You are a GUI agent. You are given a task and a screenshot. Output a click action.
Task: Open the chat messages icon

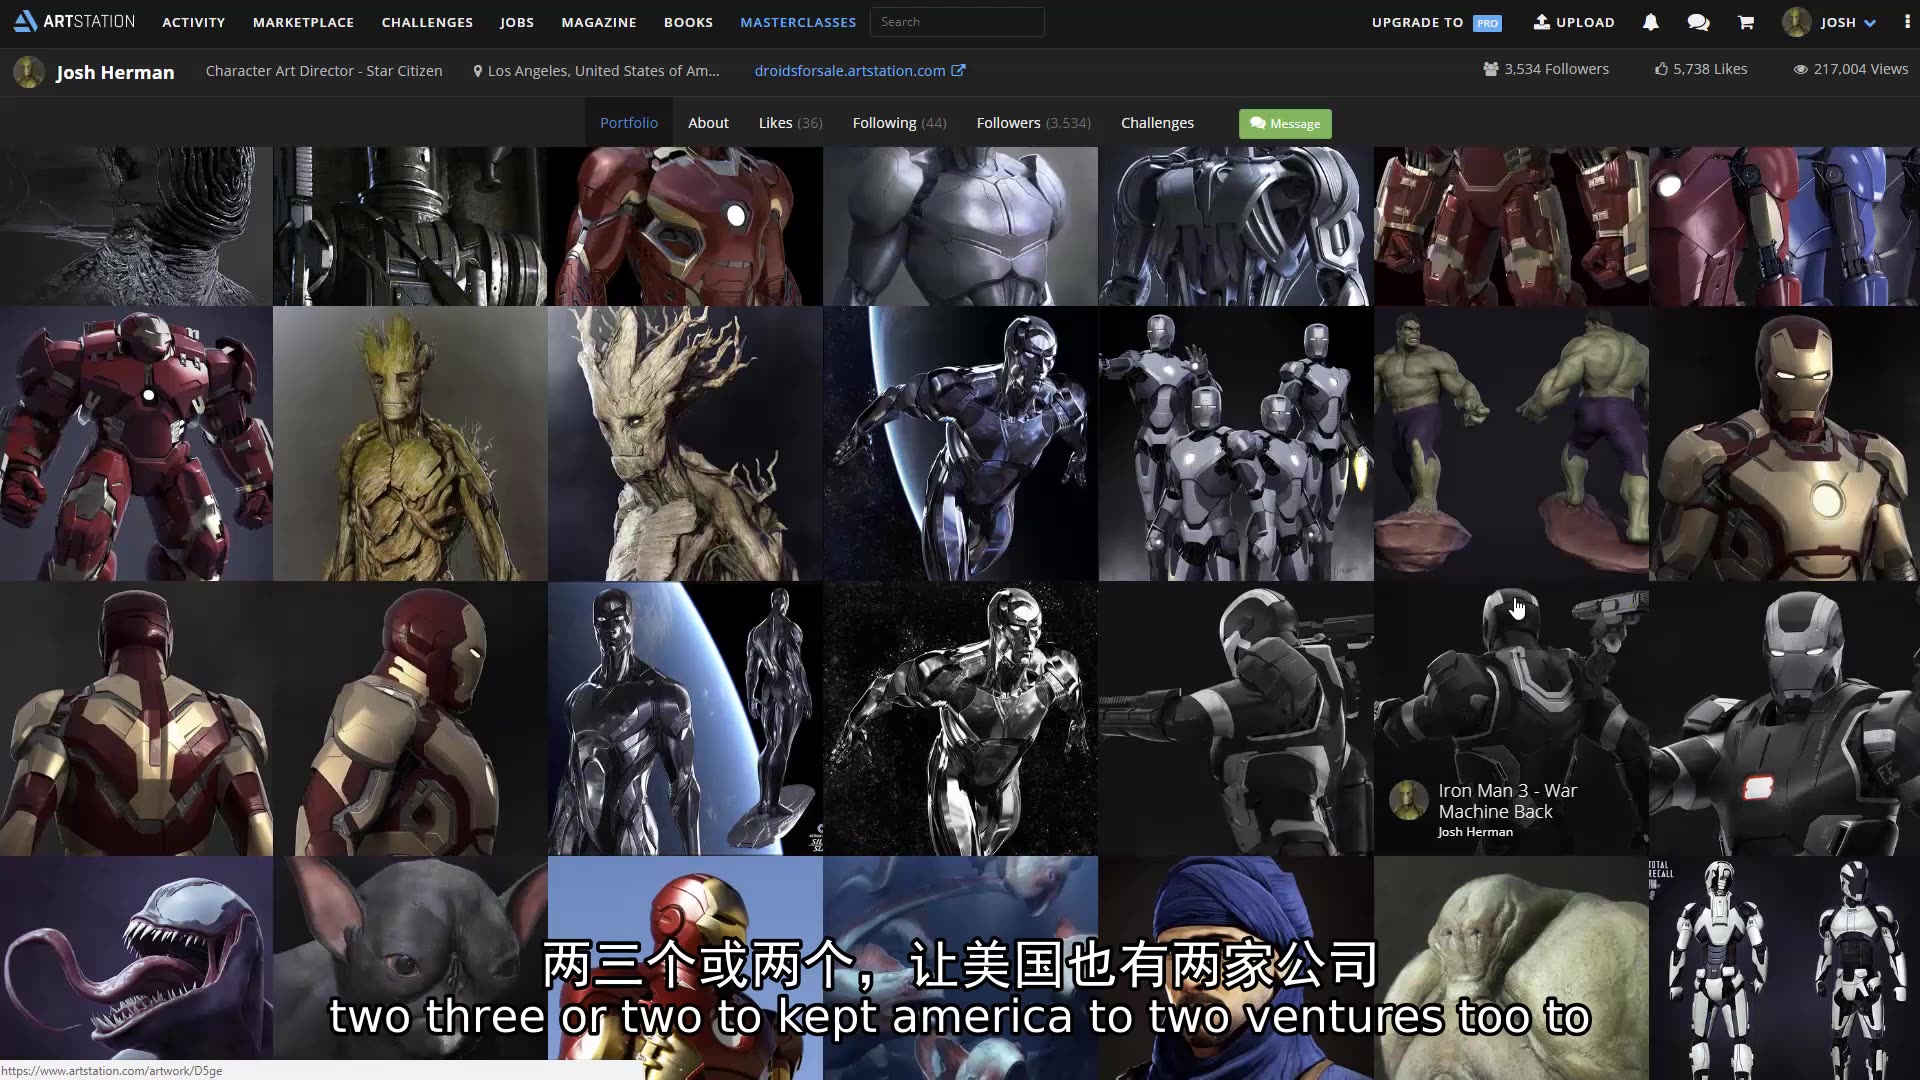pos(1698,22)
